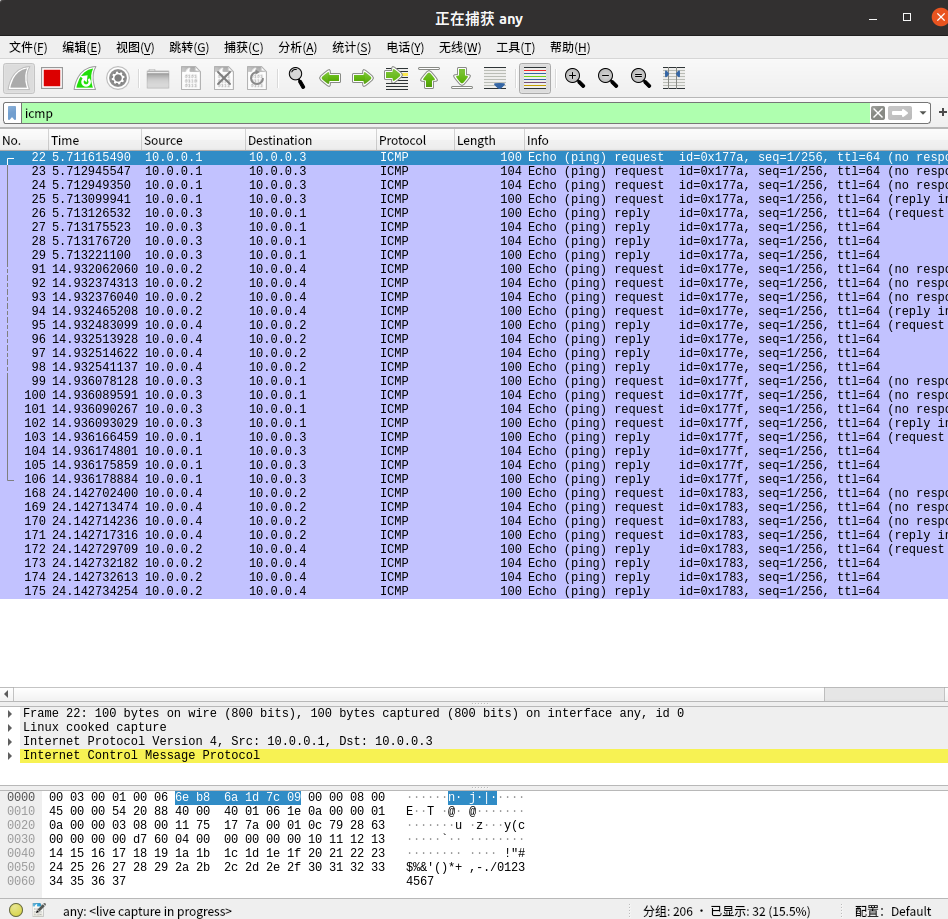Select packet 99 at time 14.936078128
Screen dimensions: 948x919
[x=474, y=381]
